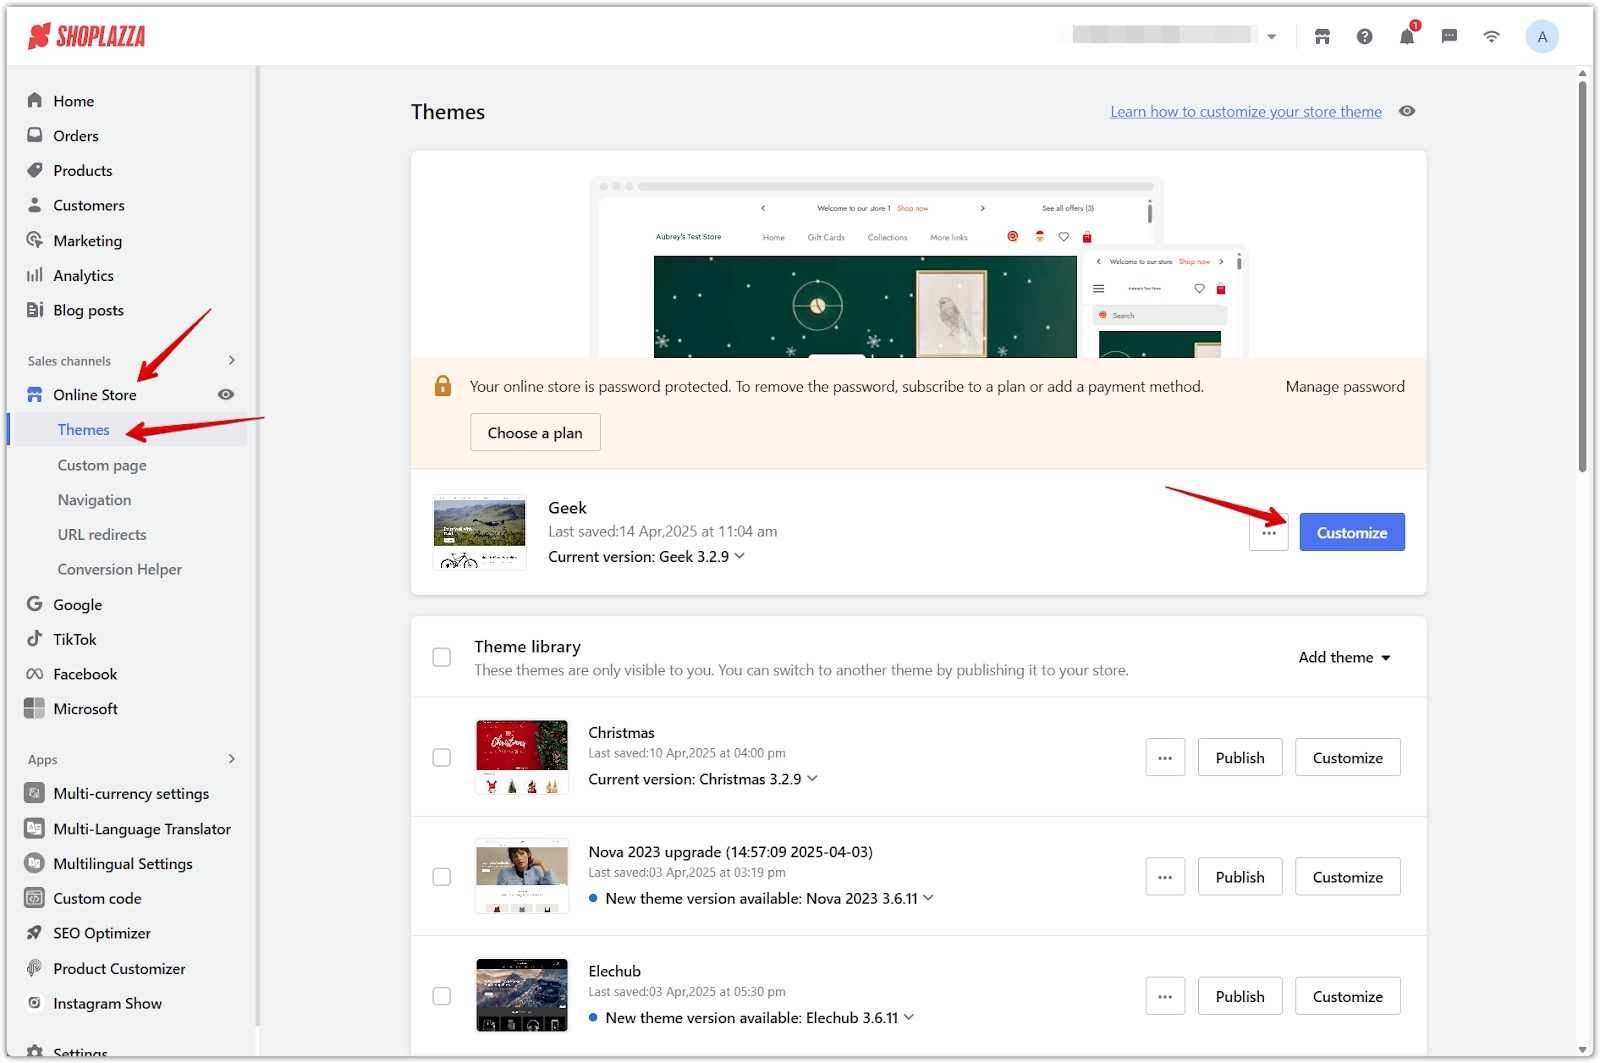This screenshot has height=1063, width=1600.
Task: Click the page vertical scrollbar
Action: pyautogui.click(x=1583, y=275)
